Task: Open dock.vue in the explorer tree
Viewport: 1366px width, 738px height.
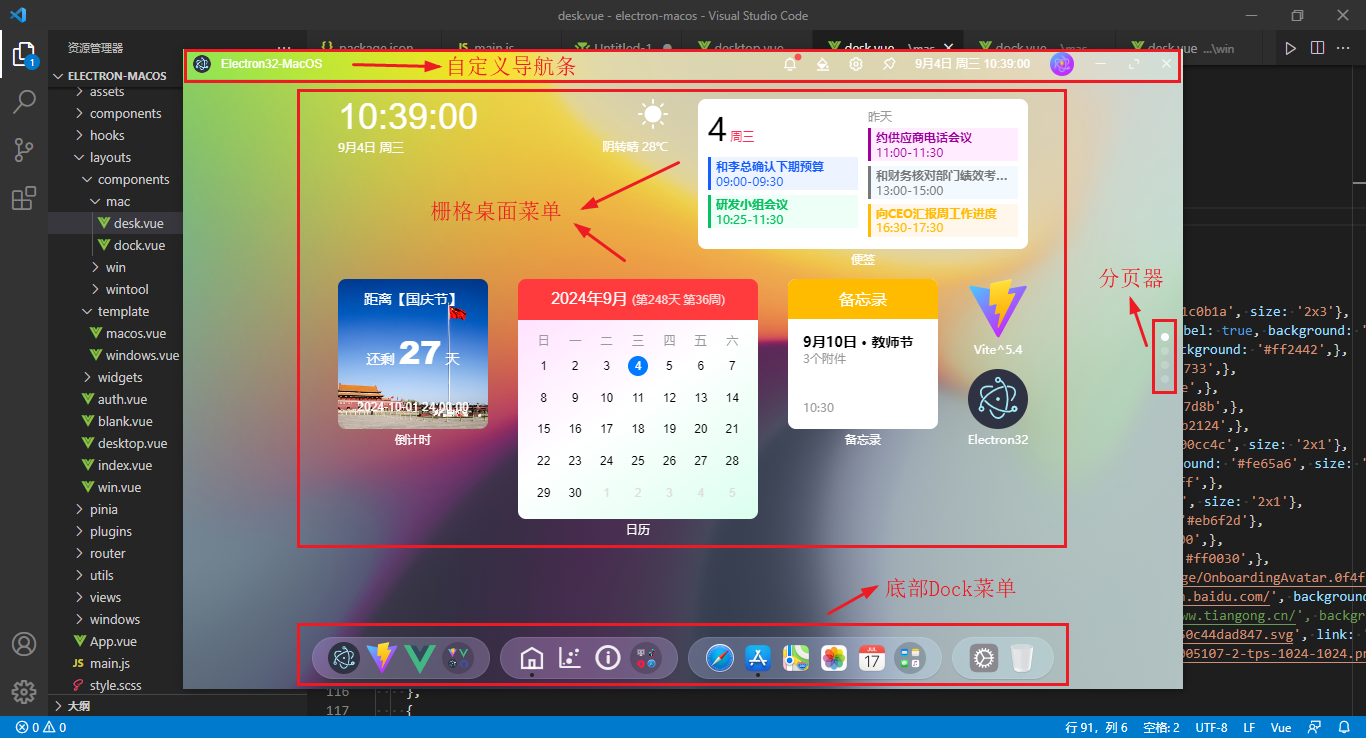Action: click(x=139, y=245)
